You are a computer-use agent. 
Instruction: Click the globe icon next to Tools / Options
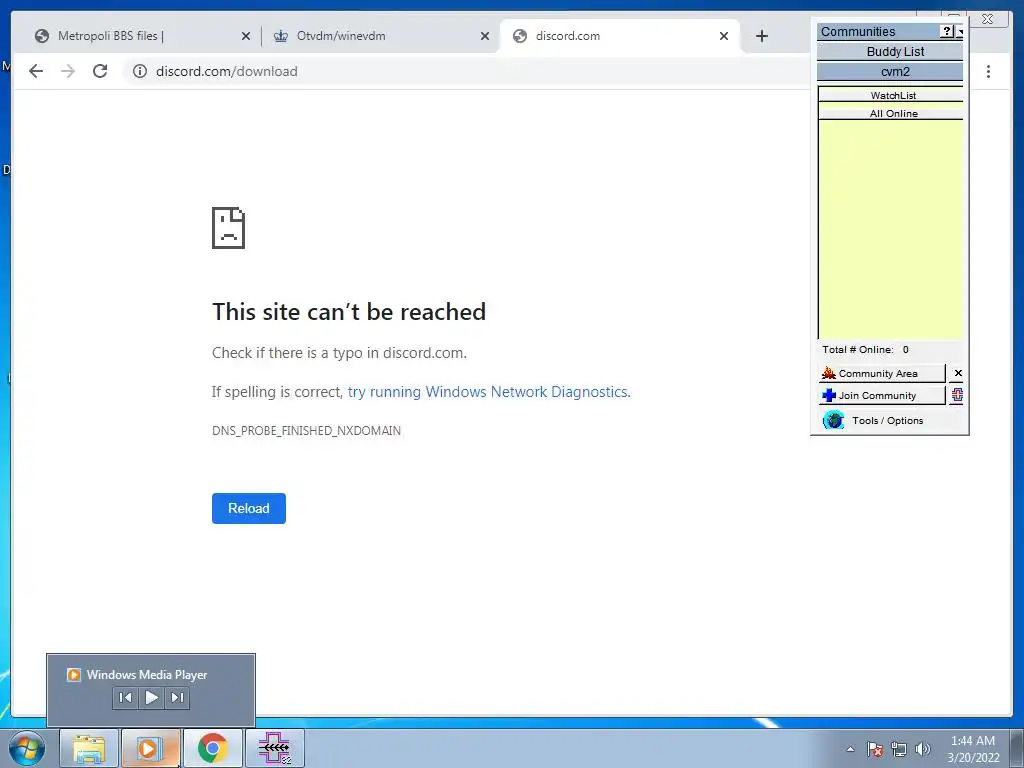pos(833,420)
